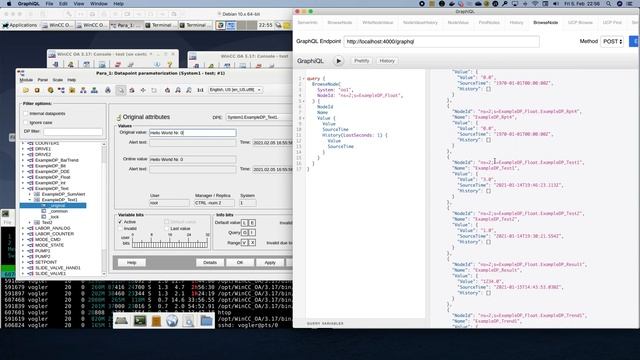
Task: Click the Help button in Para dialog
Action: [131, 262]
